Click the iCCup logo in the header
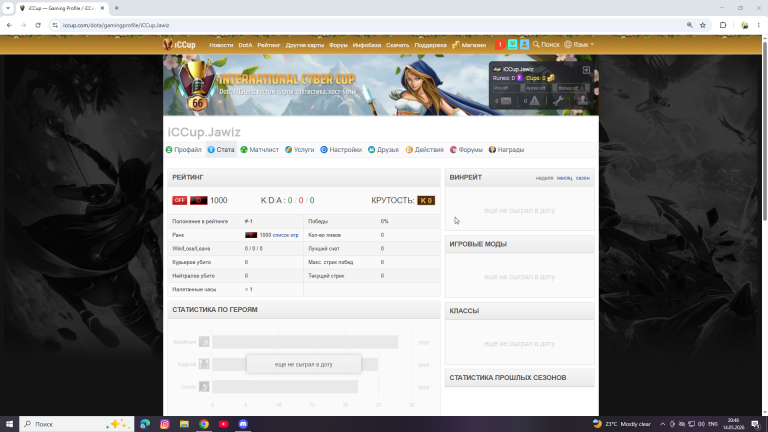The width and height of the screenshot is (768, 432). [179, 45]
